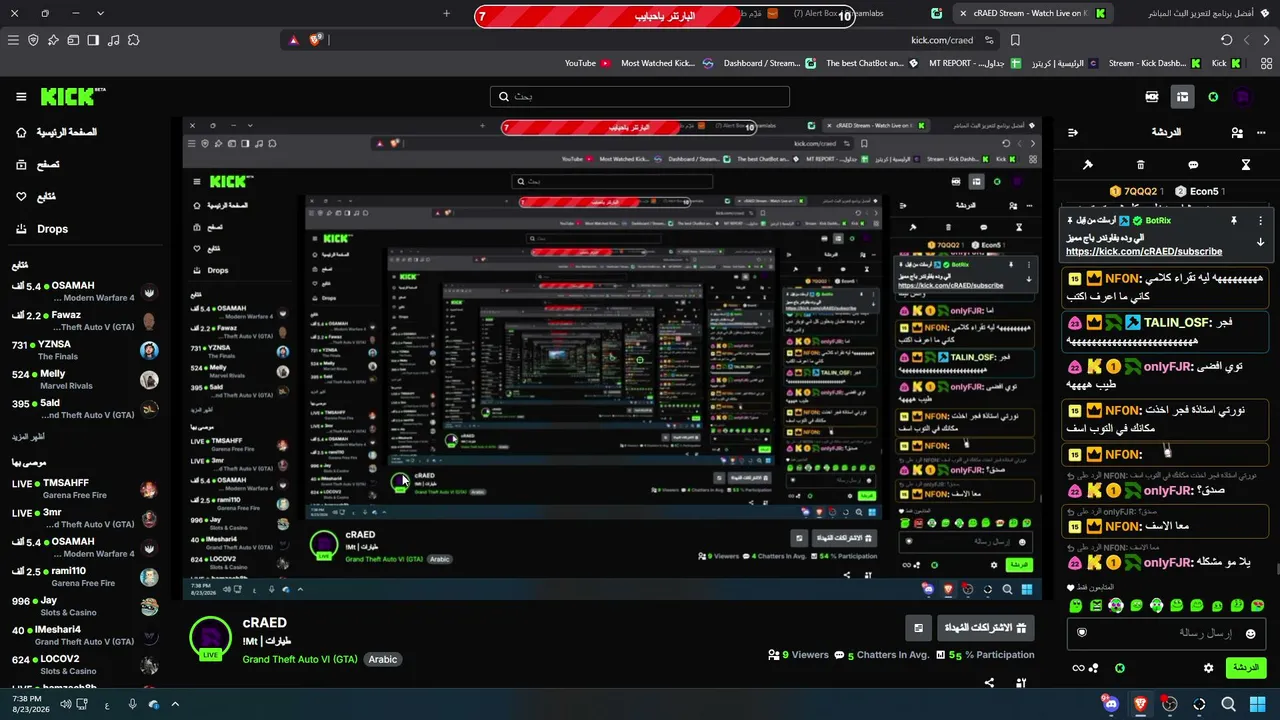Viewport: 1280px width, 720px height.
Task: Open the browser extensions puzzle icon
Action: tap(133, 40)
